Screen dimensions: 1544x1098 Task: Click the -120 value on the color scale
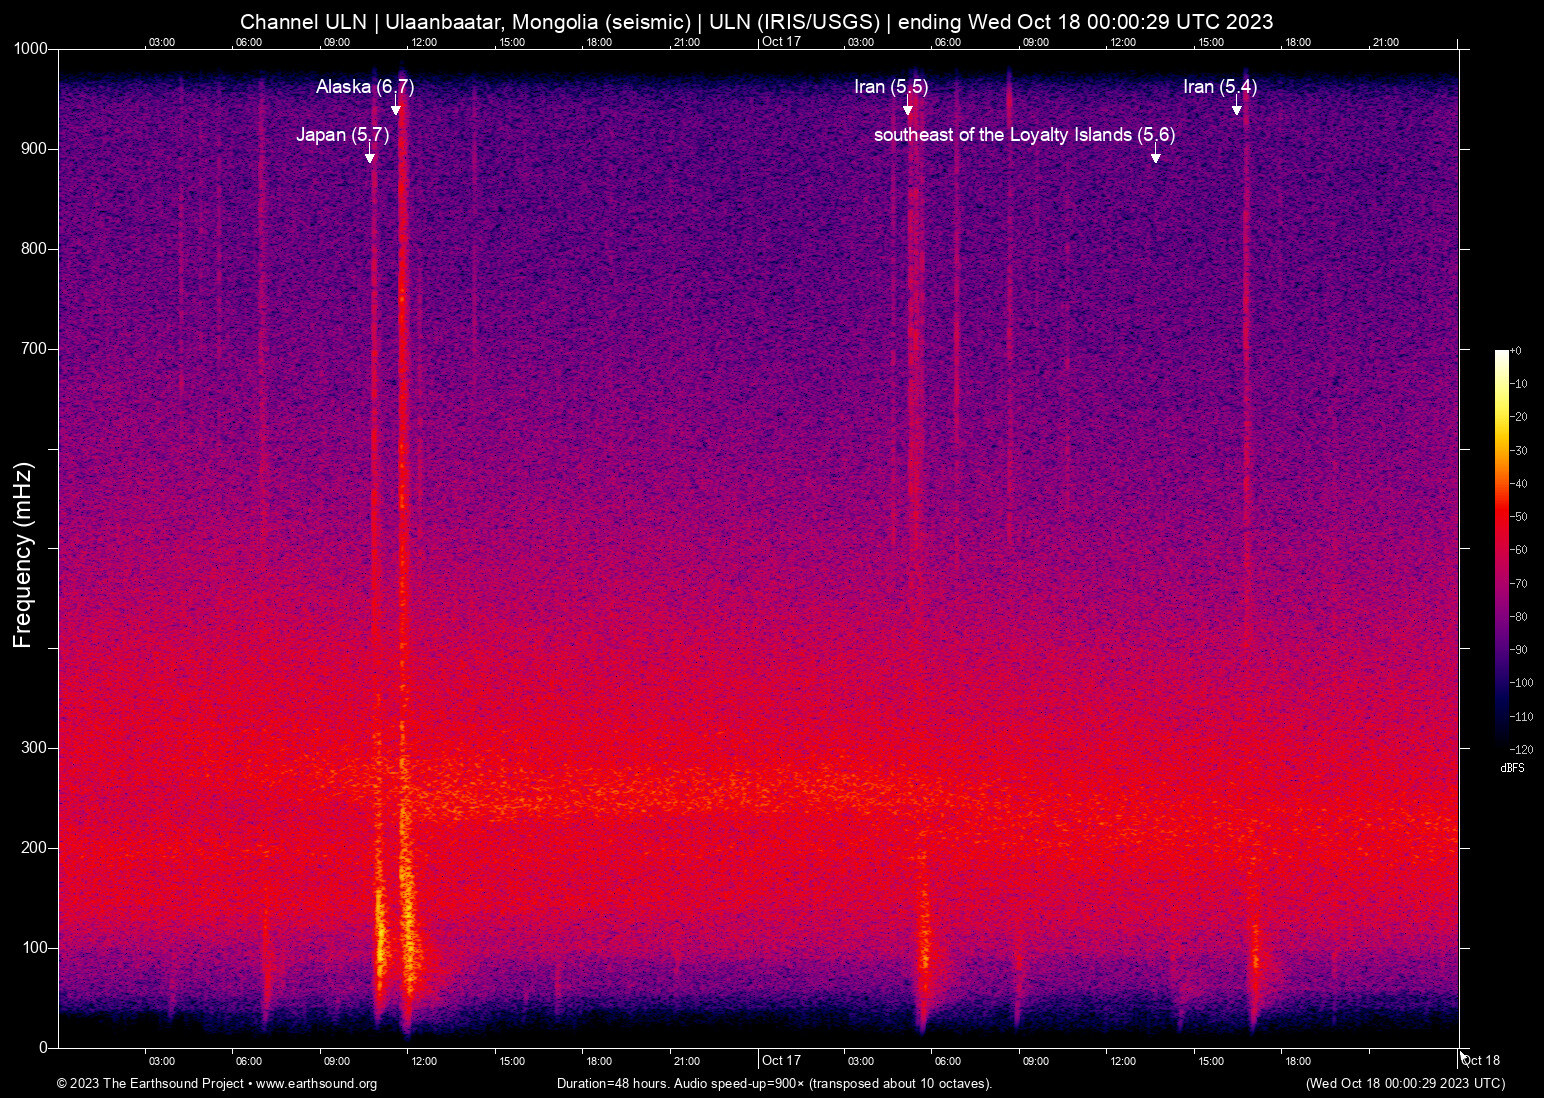[x=1521, y=750]
